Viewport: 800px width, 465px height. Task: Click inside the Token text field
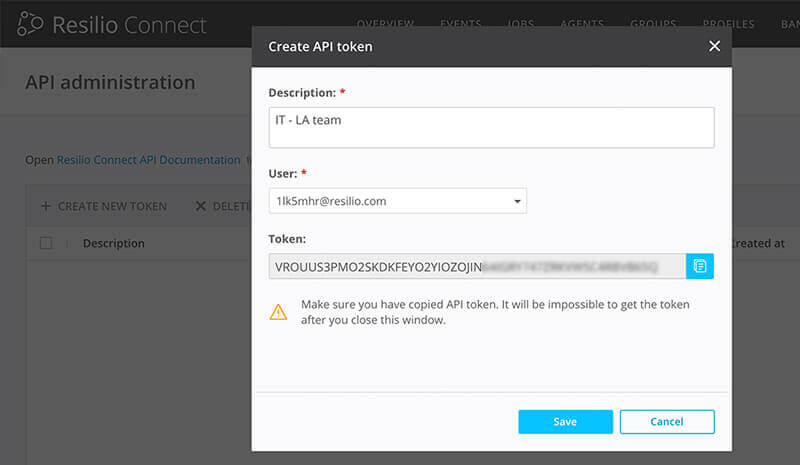pos(477,266)
